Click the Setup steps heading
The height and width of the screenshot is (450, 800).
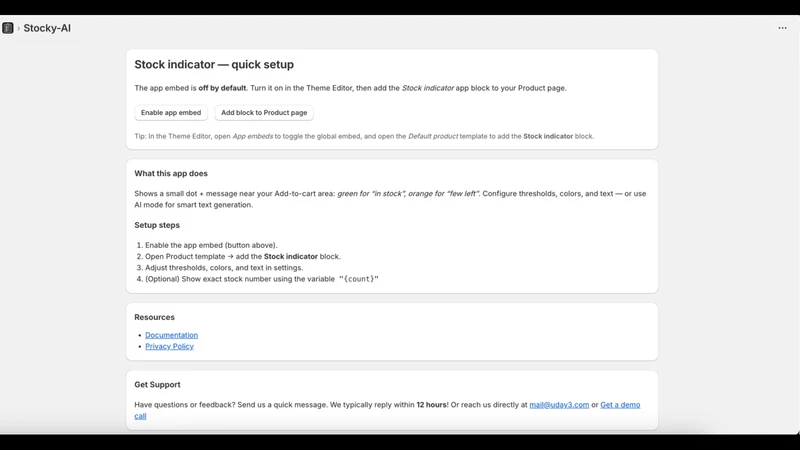(x=157, y=225)
